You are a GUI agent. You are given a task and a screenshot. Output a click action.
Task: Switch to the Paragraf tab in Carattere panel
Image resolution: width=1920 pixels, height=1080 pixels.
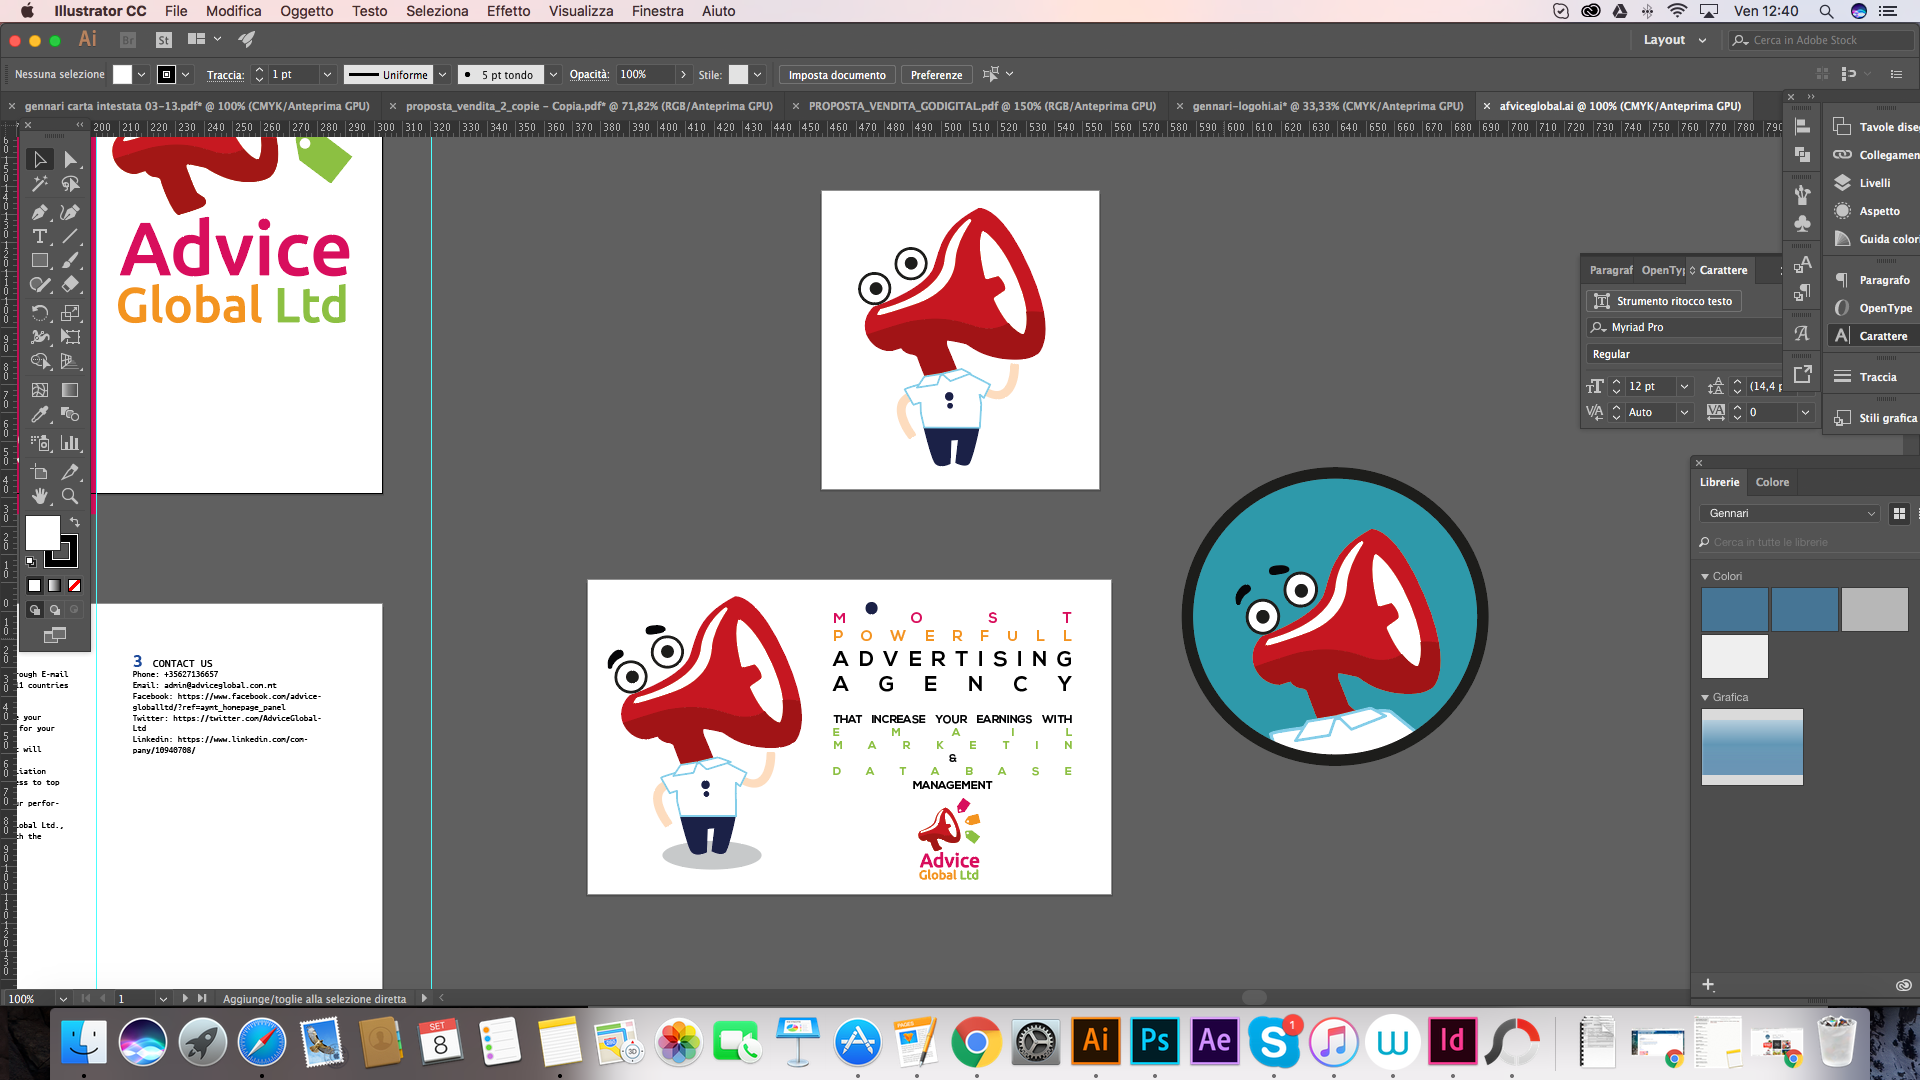tap(1610, 271)
